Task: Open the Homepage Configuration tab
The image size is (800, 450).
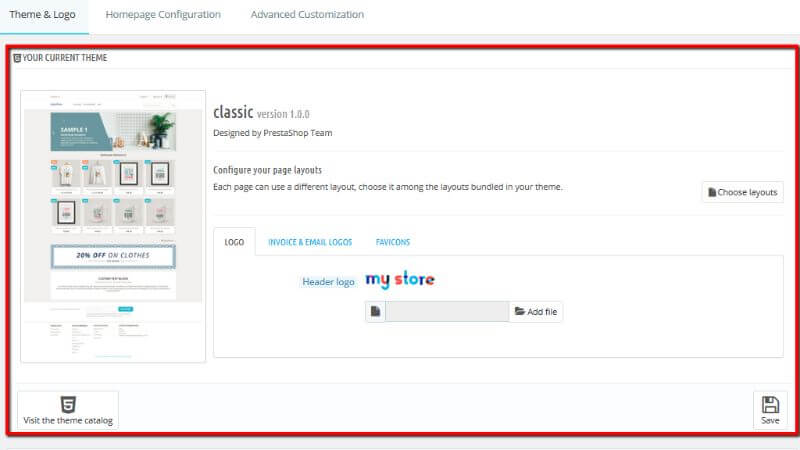Action: click(163, 15)
